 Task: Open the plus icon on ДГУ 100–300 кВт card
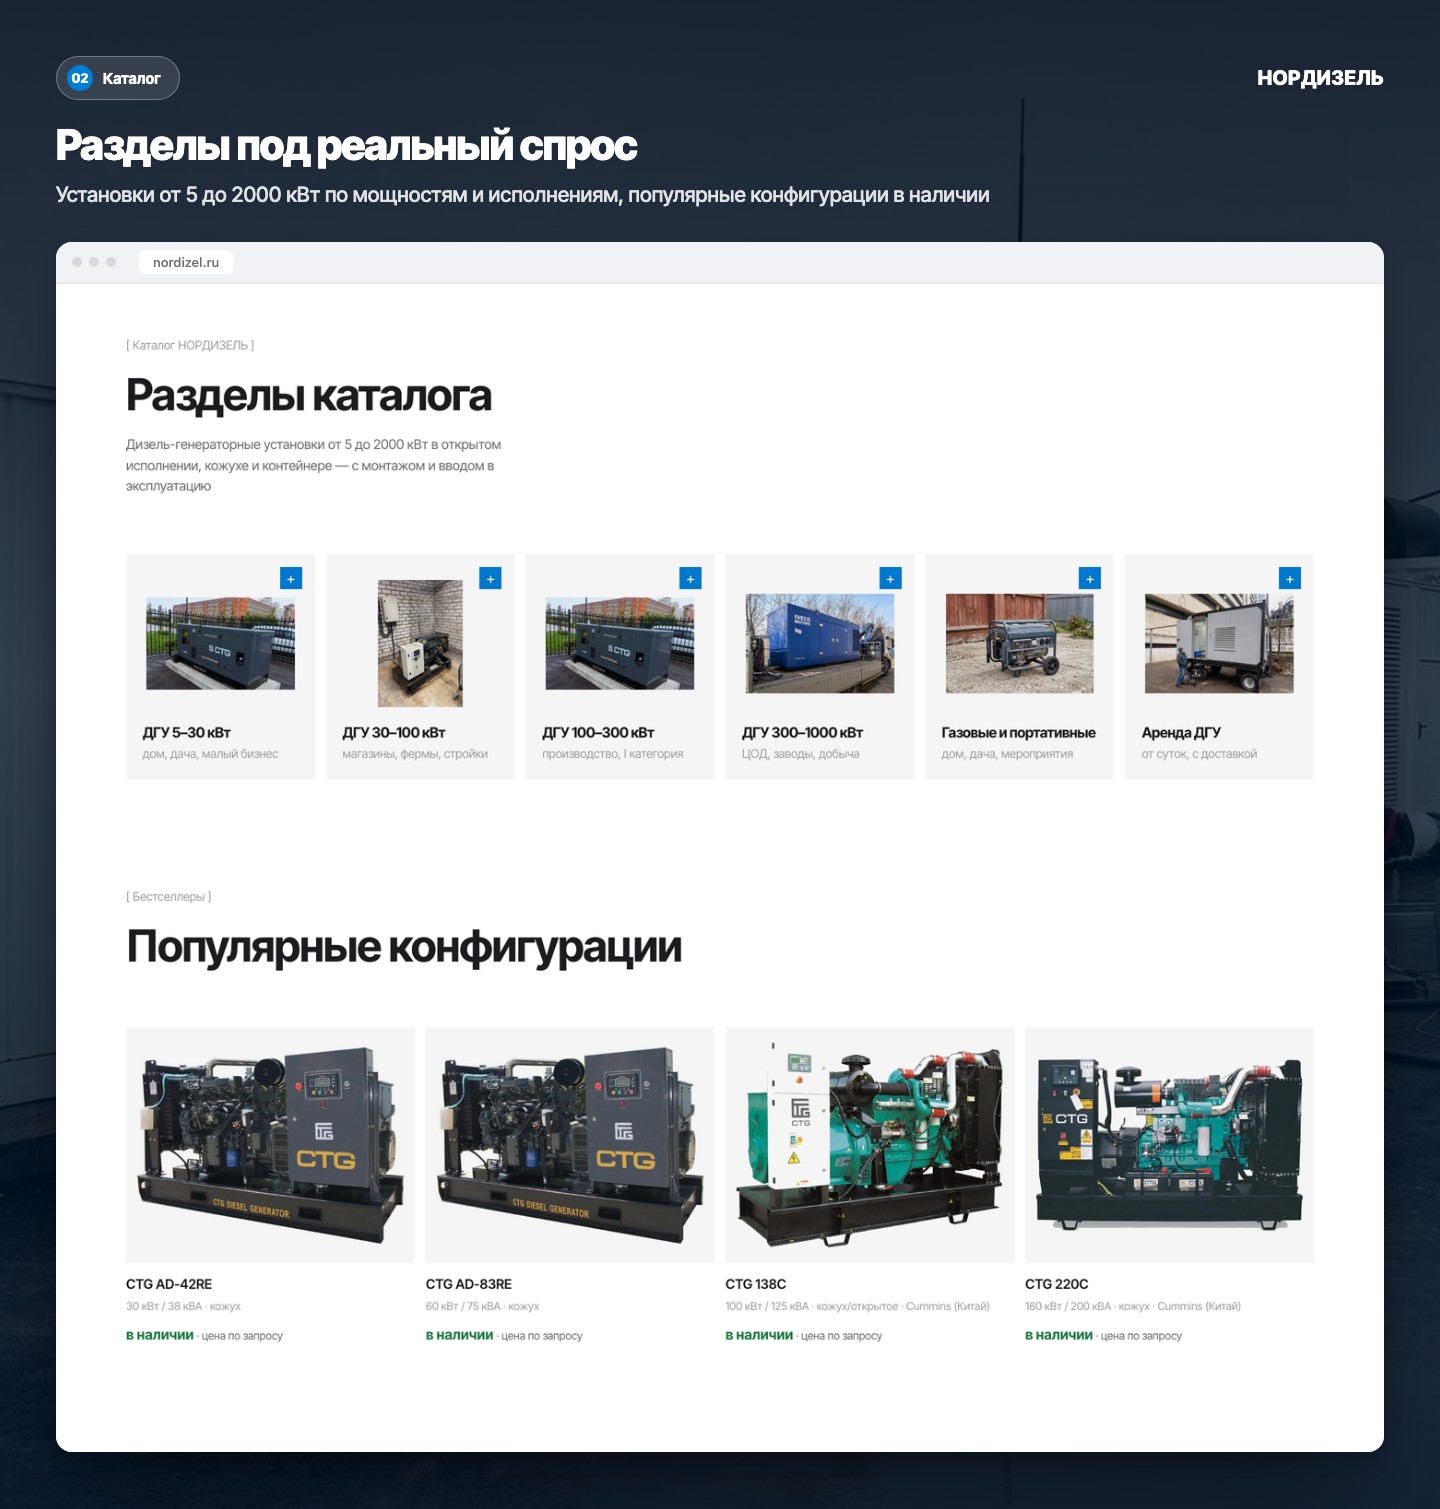coord(690,578)
